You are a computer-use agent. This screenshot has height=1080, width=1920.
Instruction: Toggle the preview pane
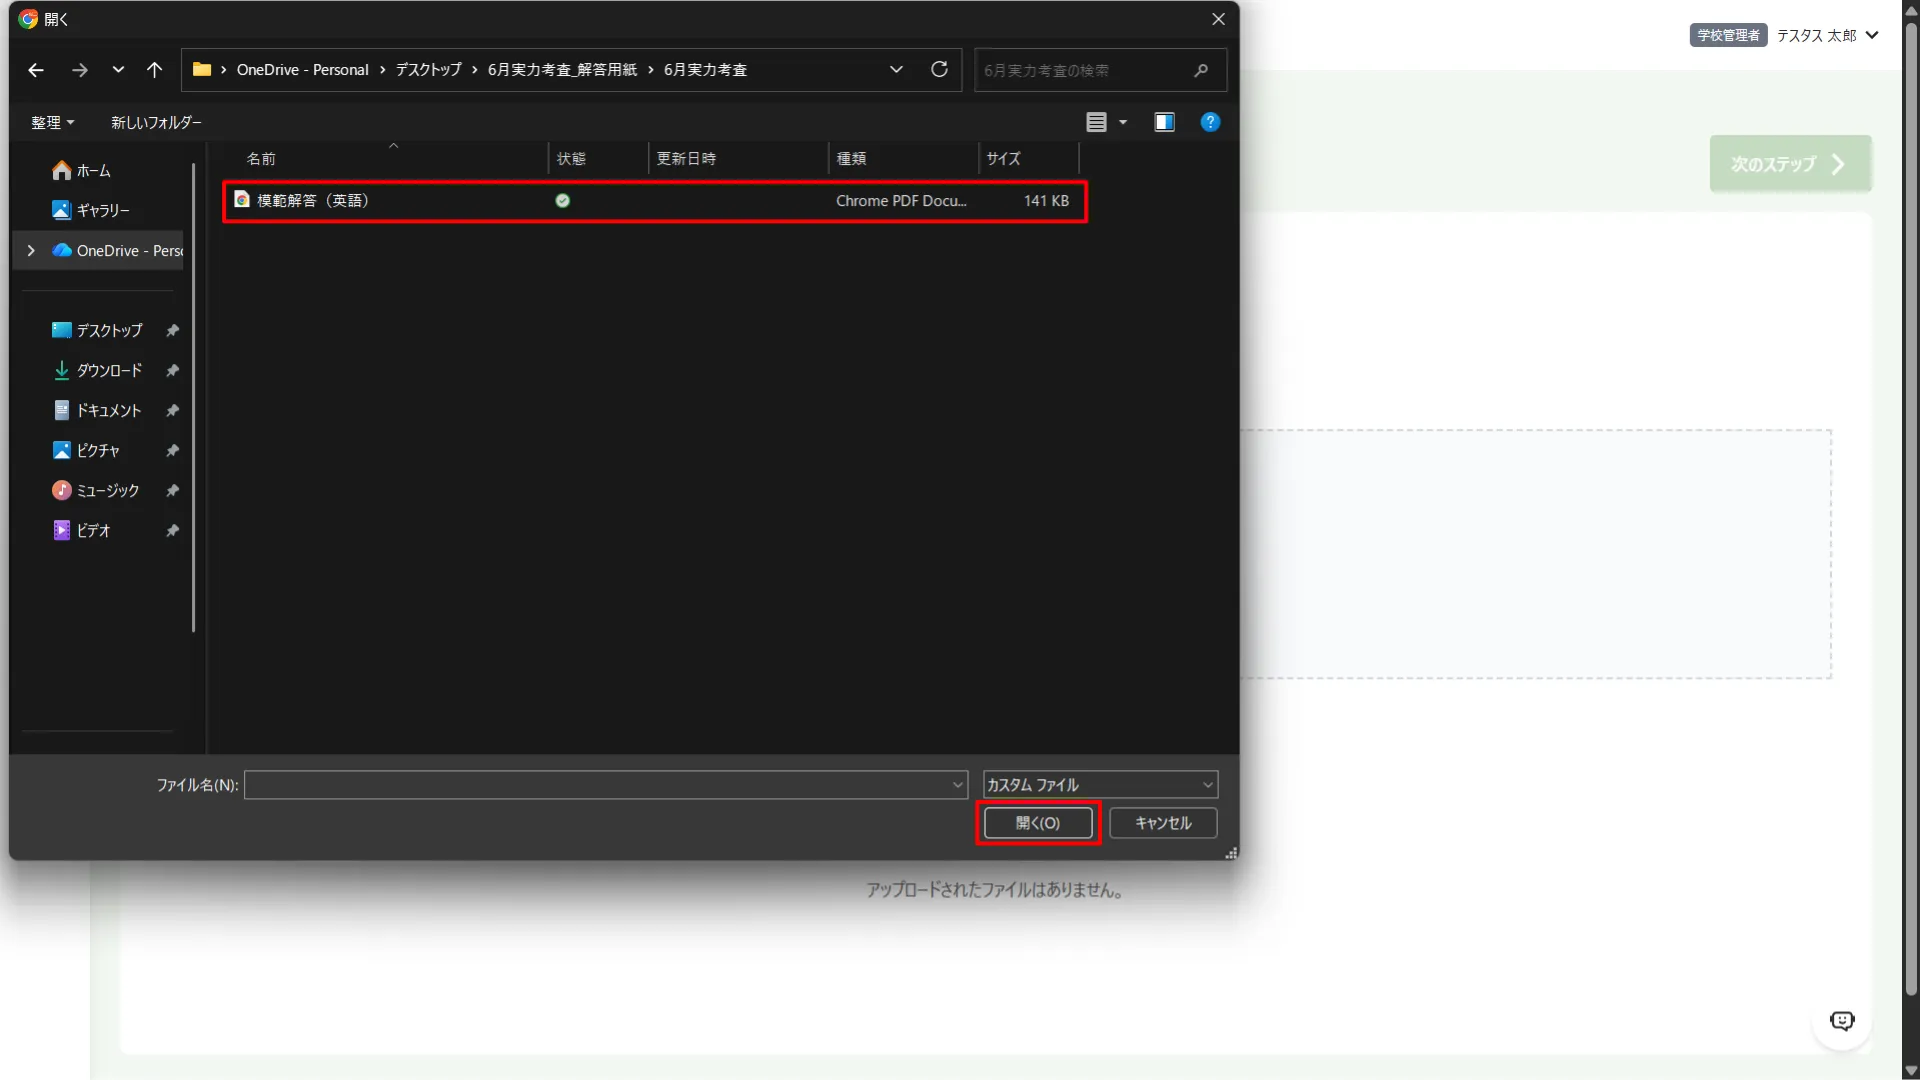(x=1164, y=122)
